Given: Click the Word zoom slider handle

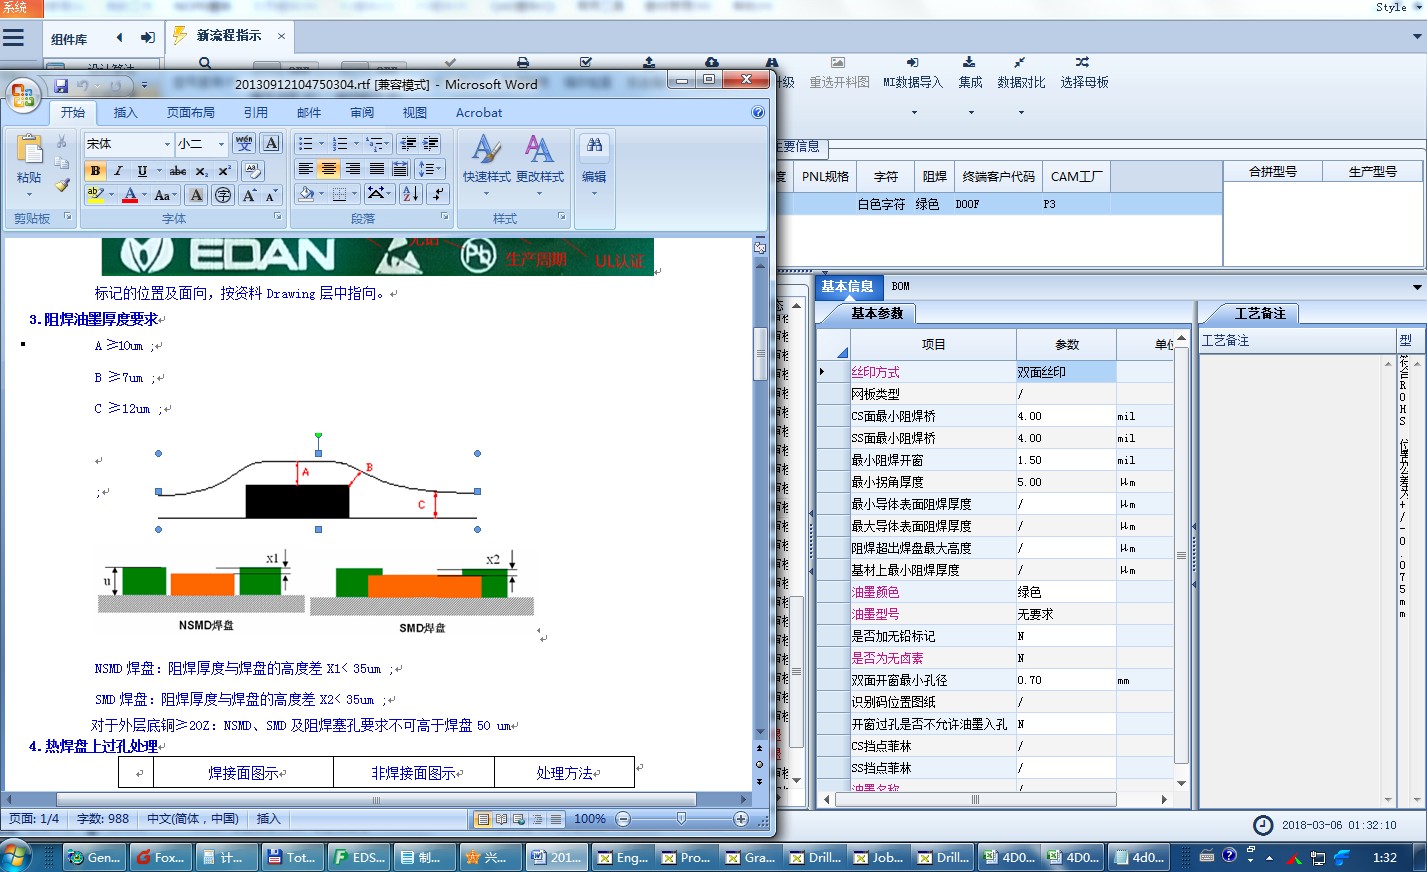Looking at the screenshot, I should click(681, 819).
